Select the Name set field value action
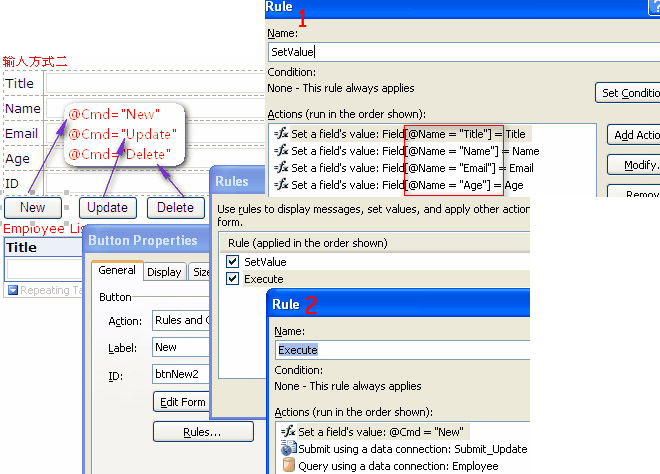 coord(407,151)
